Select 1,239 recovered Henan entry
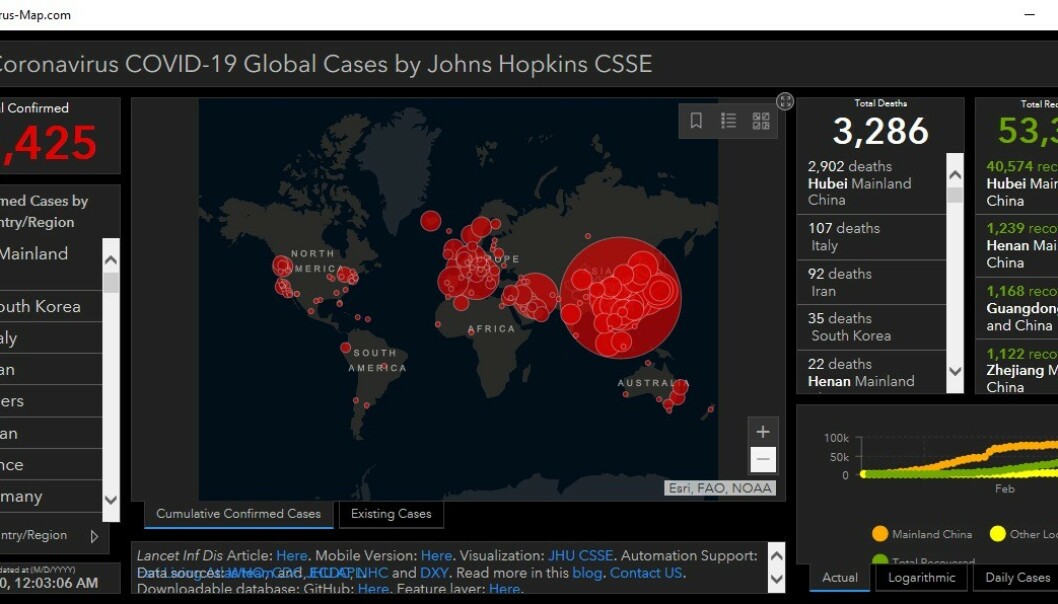Image resolution: width=1058 pixels, height=604 pixels. coord(1017,245)
